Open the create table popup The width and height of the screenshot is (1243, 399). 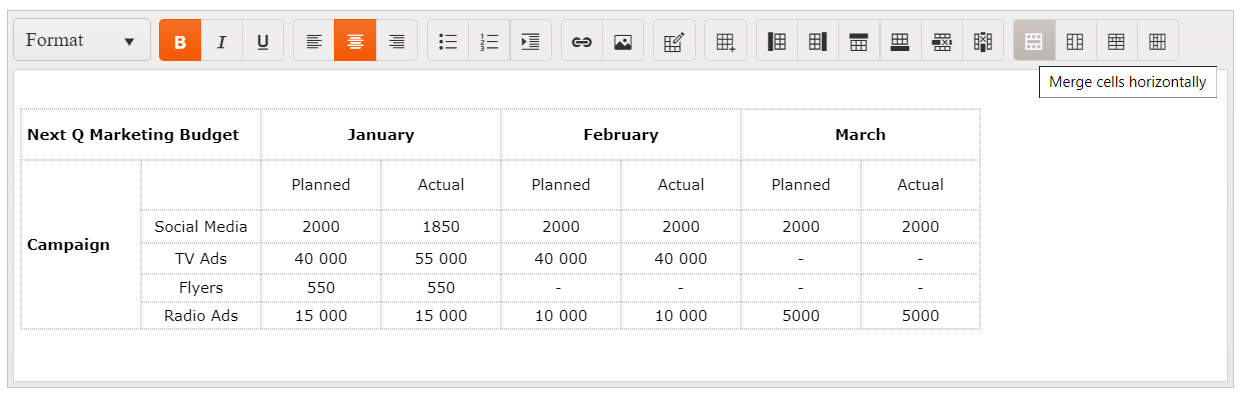[725, 41]
